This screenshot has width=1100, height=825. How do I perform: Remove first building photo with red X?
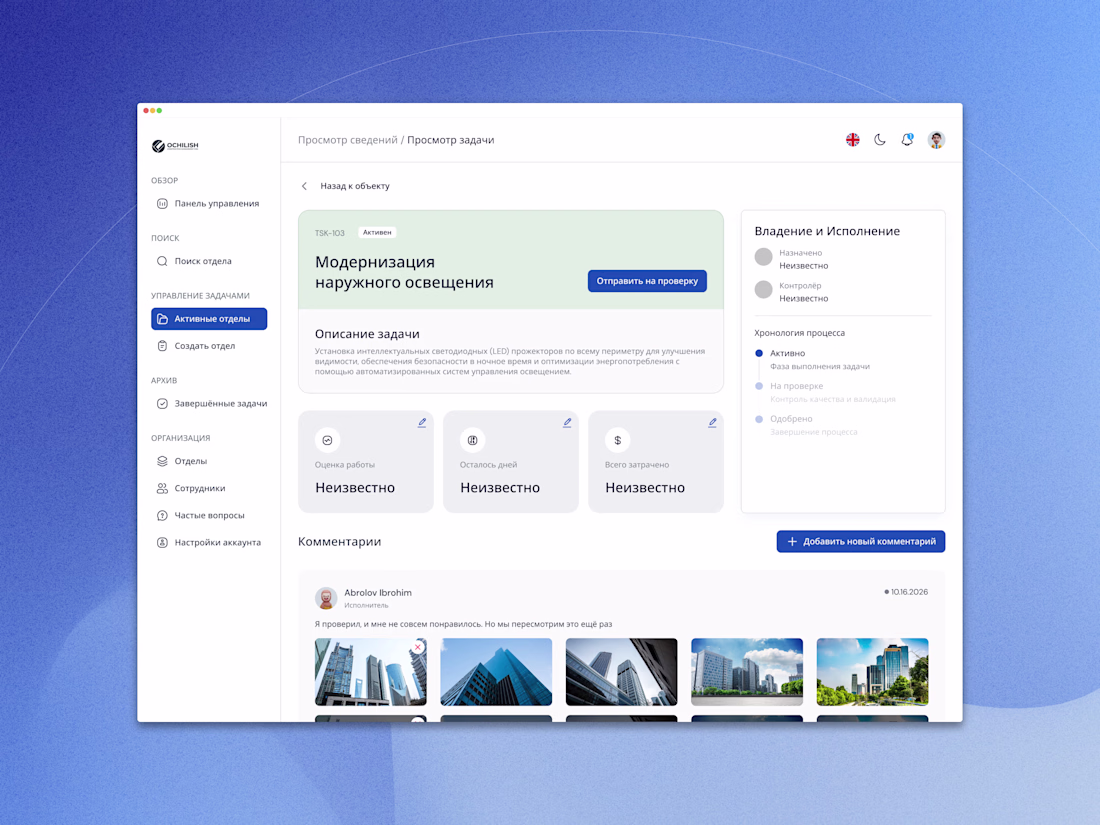418,647
